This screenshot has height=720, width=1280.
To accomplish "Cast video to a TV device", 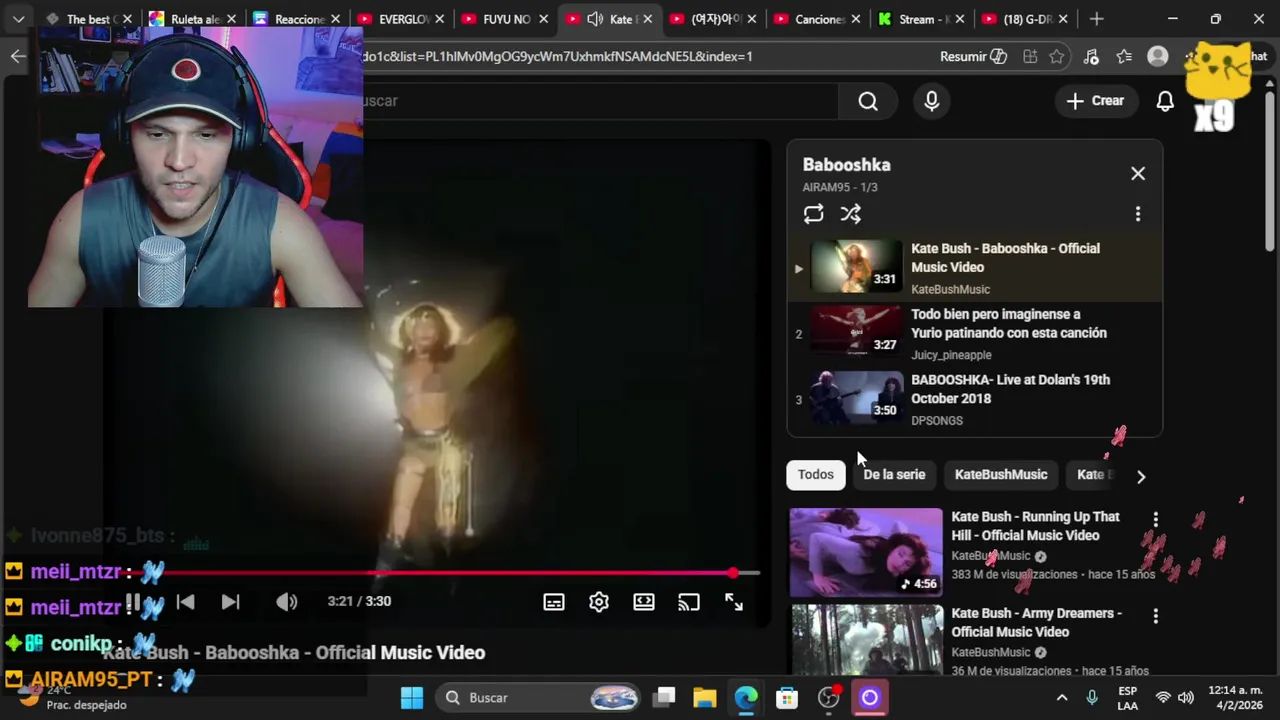I will 689,602.
